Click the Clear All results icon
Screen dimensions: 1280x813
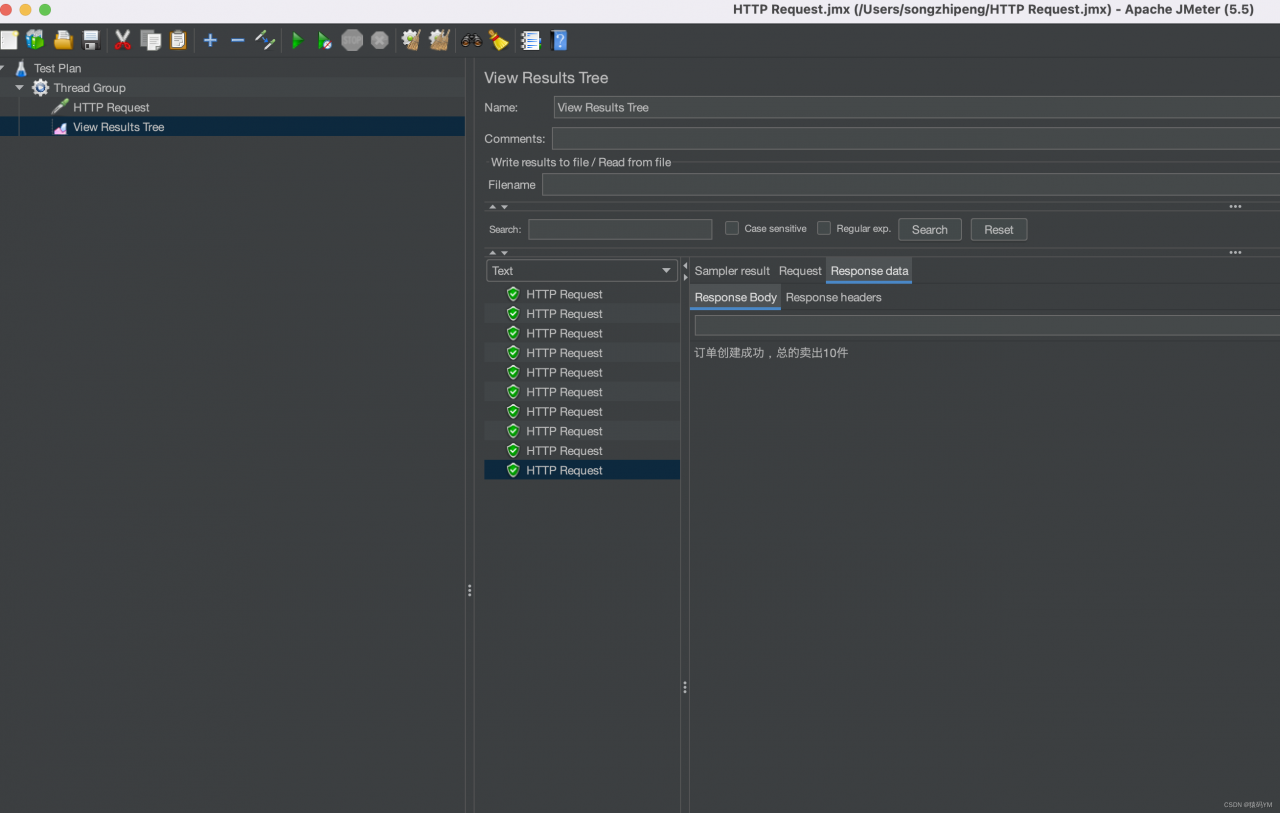pyautogui.click(x=438, y=41)
